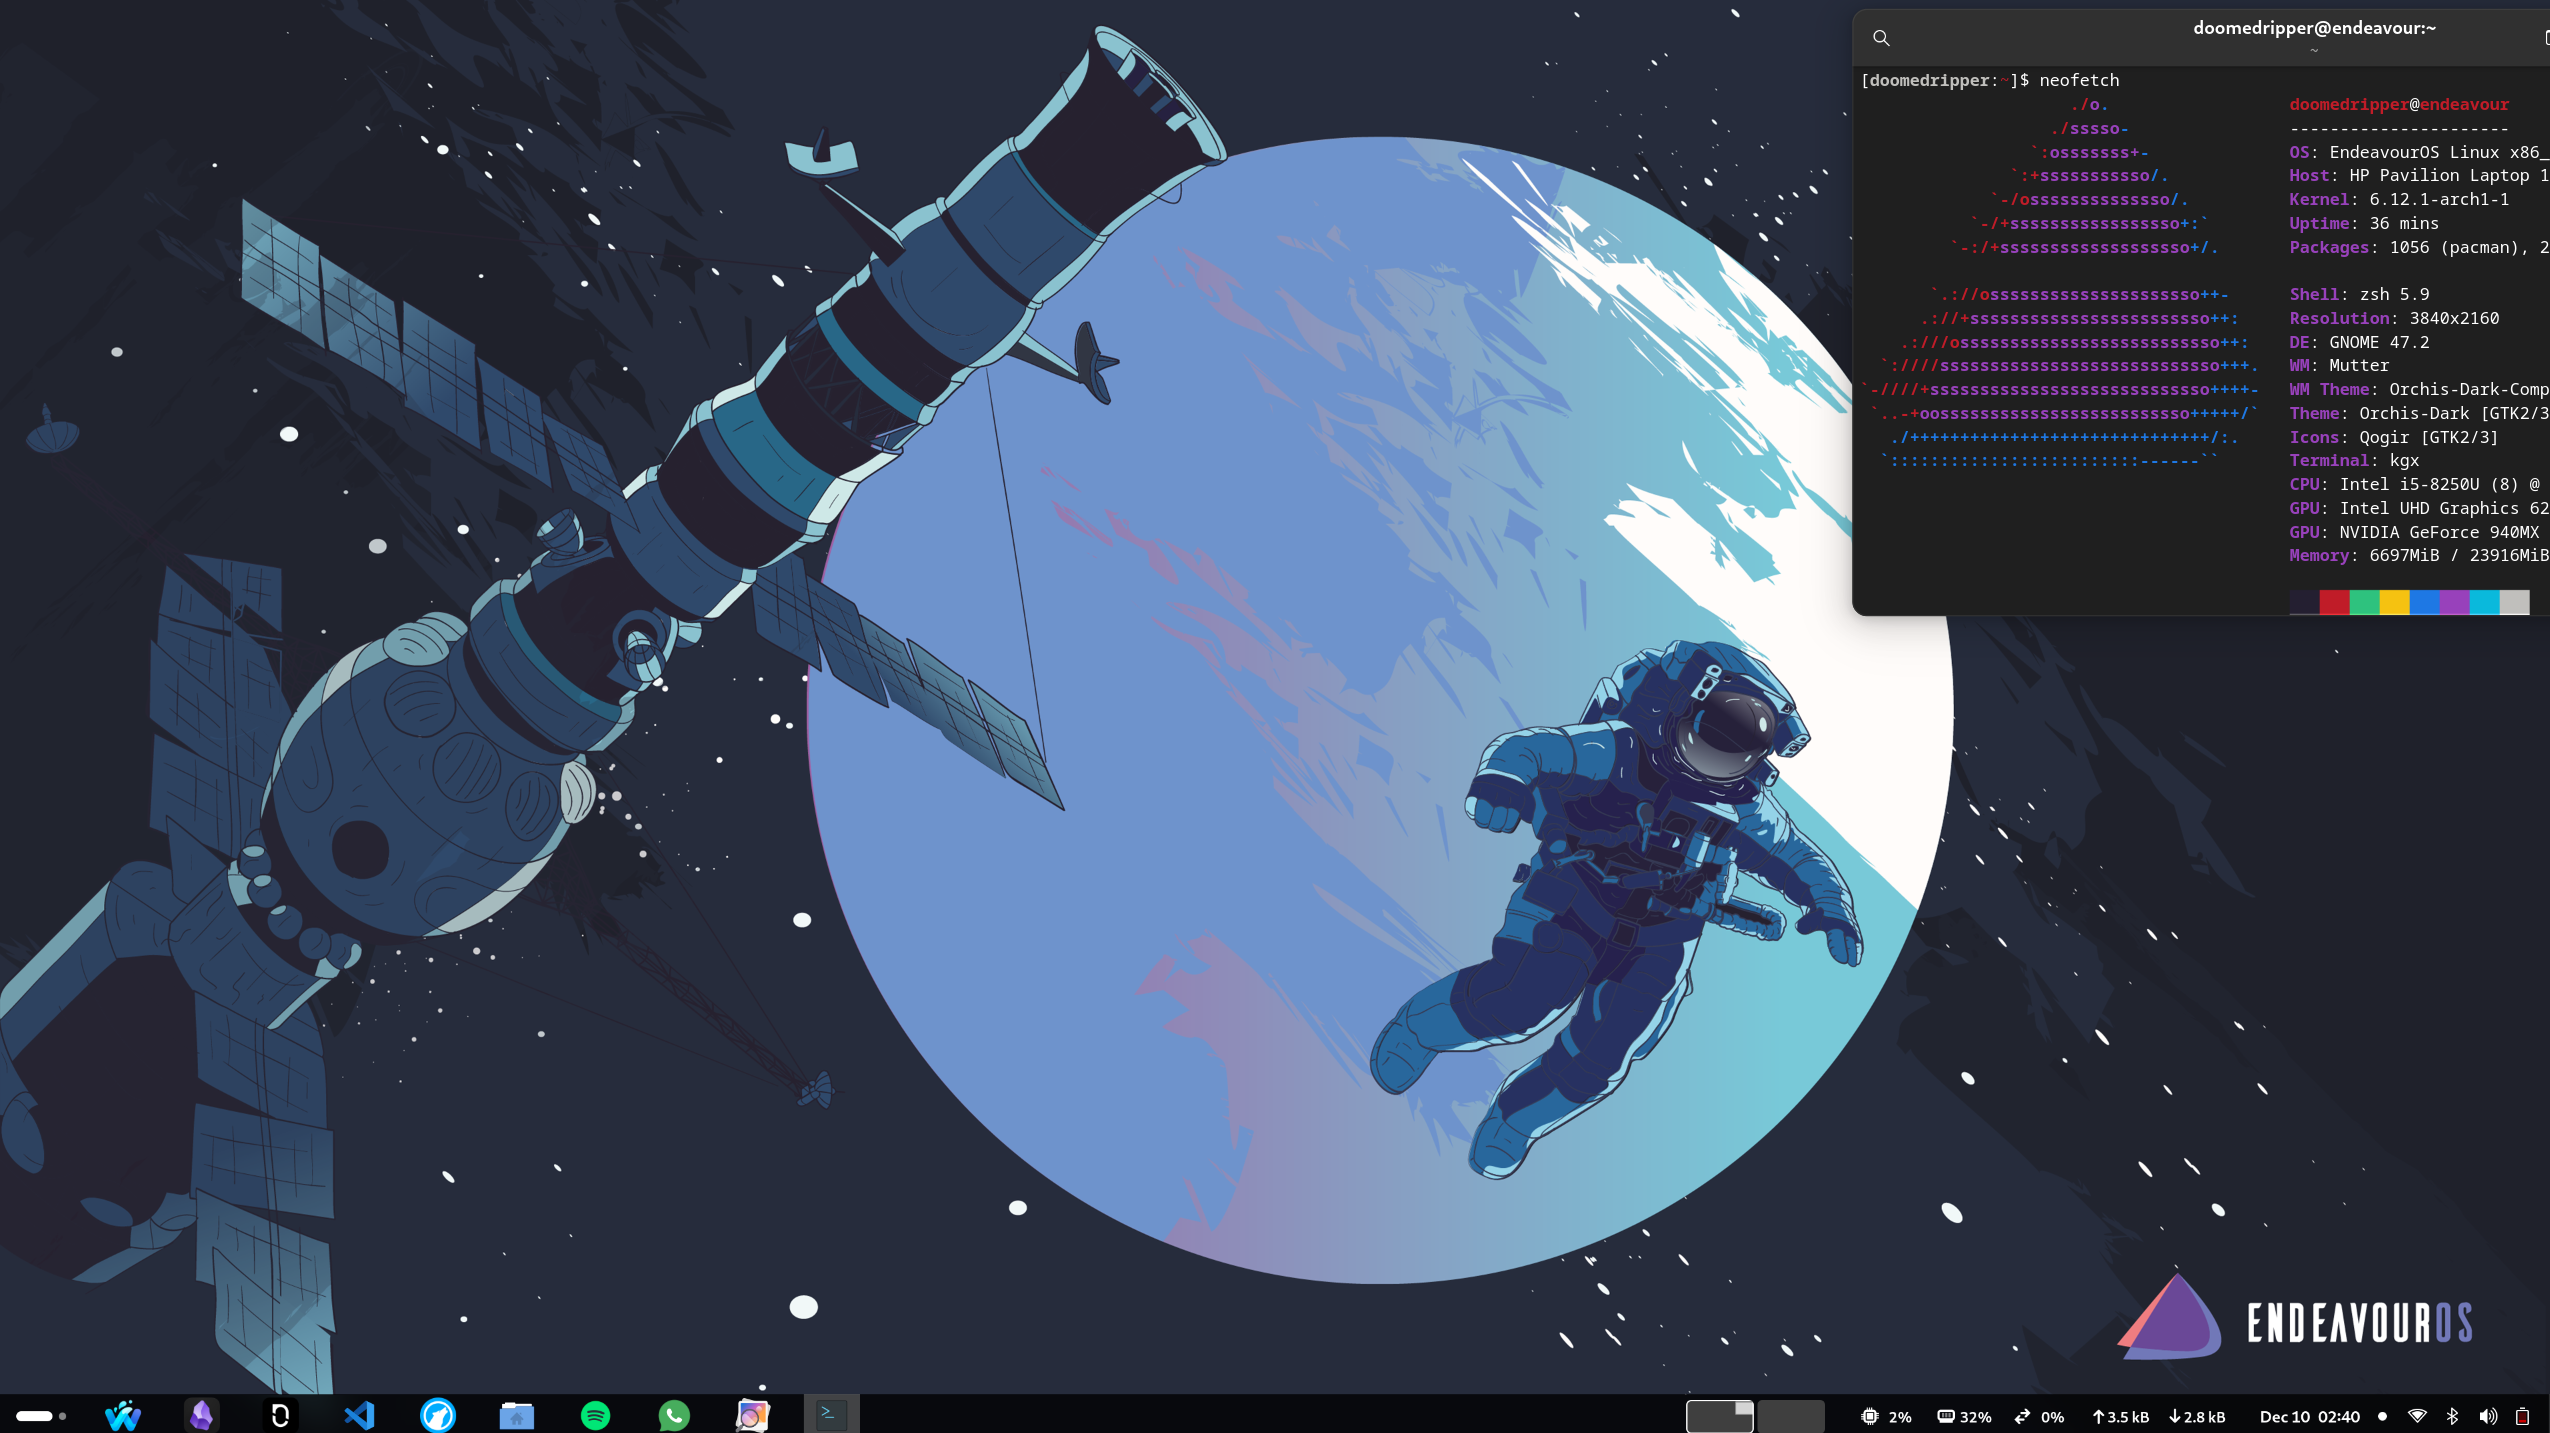Screen dimensions: 2550x1433
Task: Click the low battery tray icon
Action: pyautogui.click(x=2523, y=1416)
